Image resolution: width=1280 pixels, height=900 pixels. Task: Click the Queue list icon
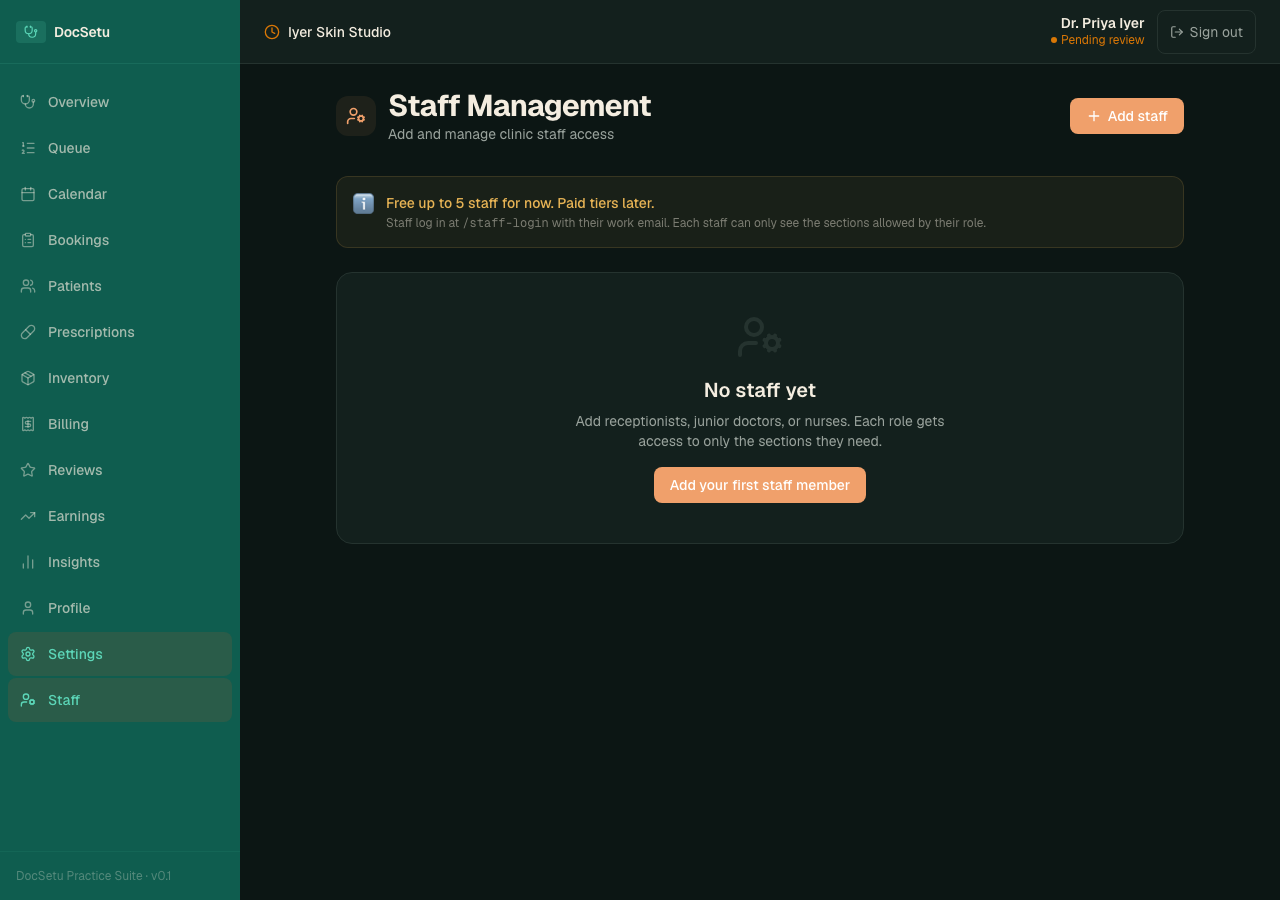click(28, 148)
